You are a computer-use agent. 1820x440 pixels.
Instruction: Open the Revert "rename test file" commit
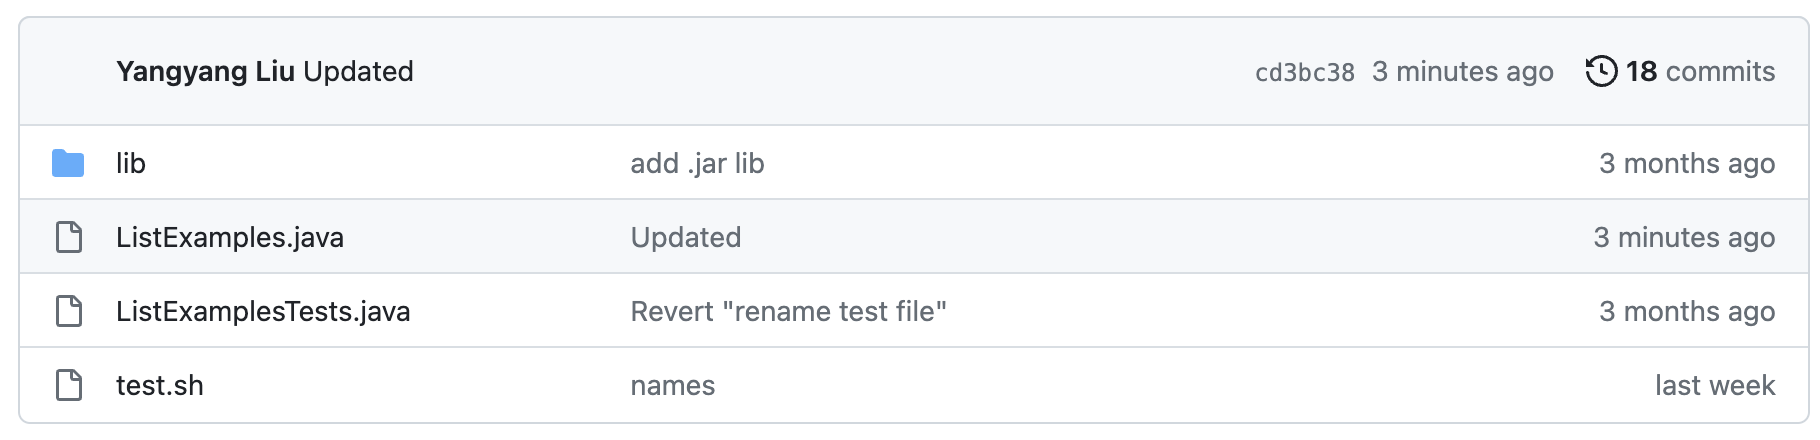[788, 311]
